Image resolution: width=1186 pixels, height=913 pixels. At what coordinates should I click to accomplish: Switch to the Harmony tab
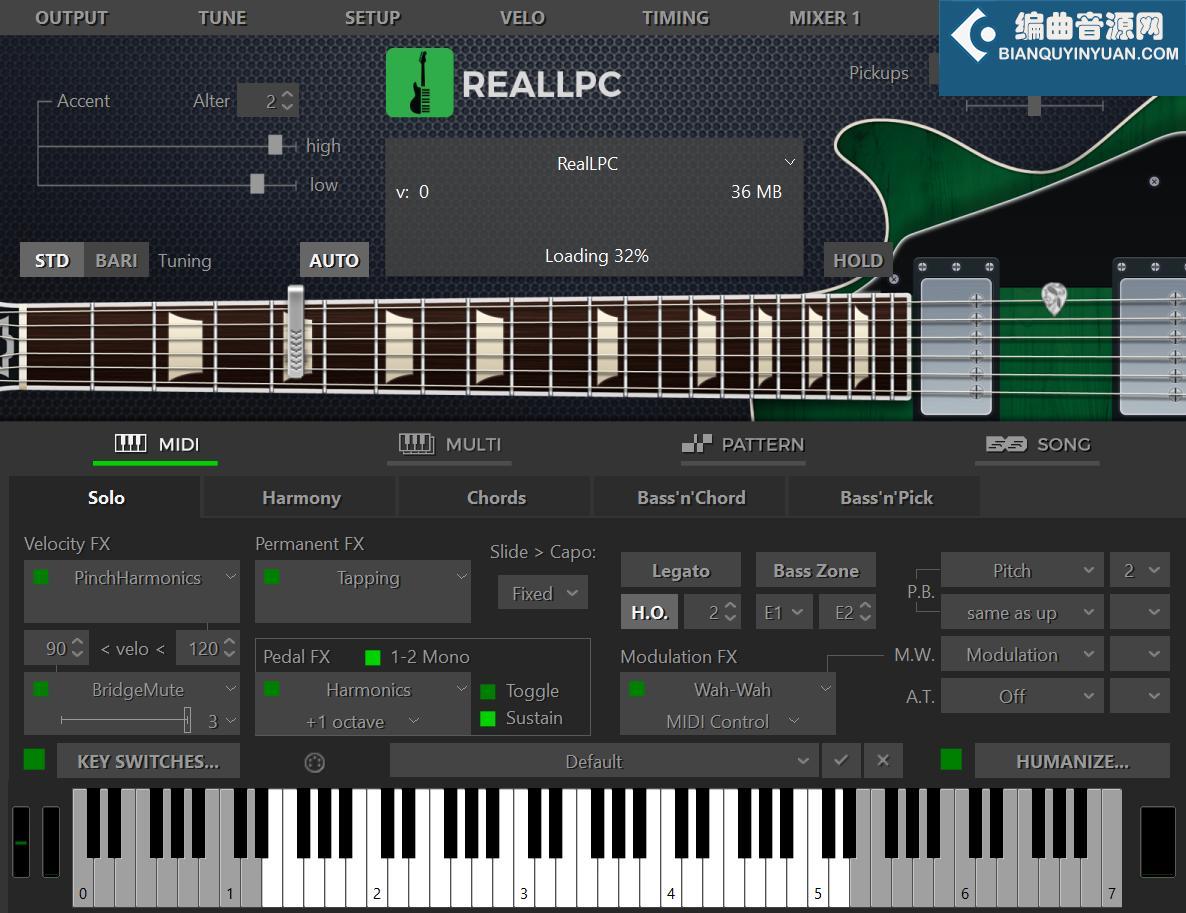click(x=301, y=498)
